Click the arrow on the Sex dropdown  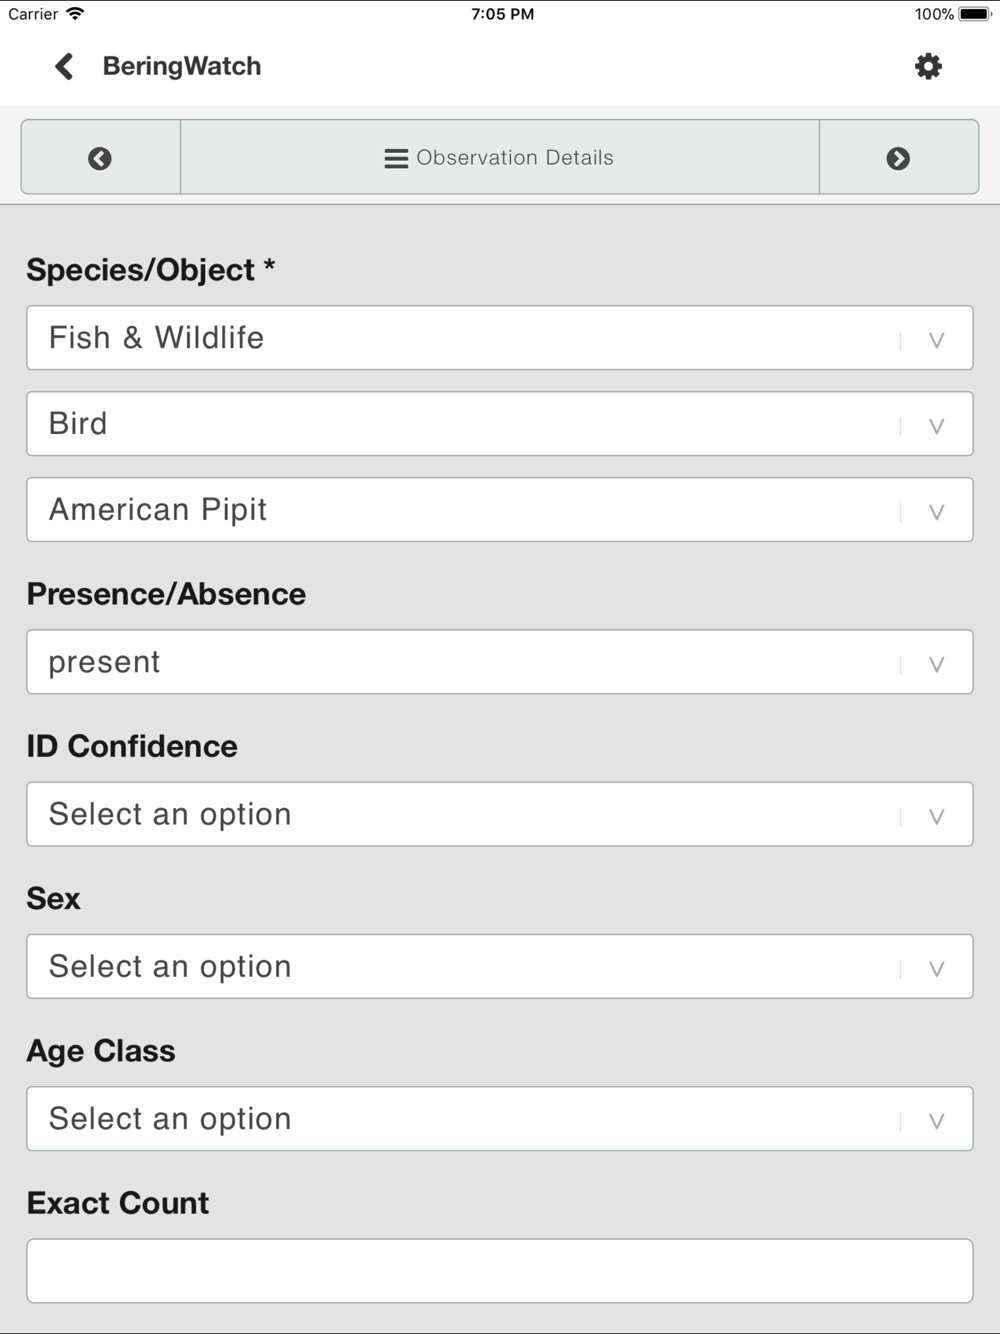[x=936, y=968]
